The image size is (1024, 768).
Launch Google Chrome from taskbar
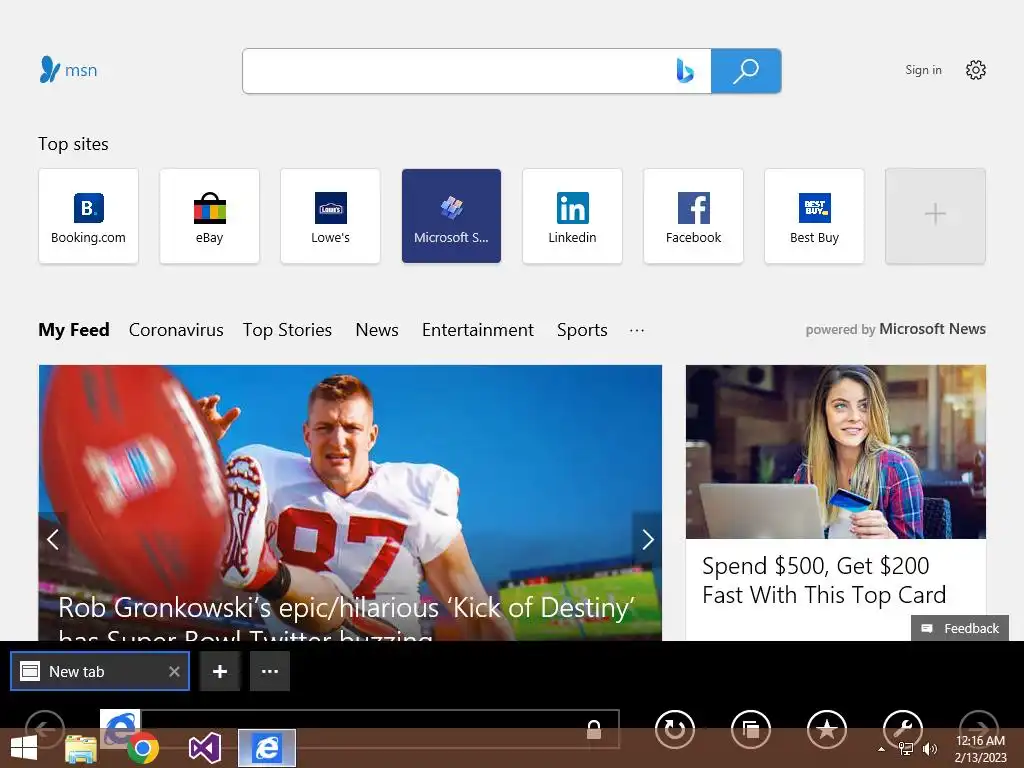click(143, 748)
